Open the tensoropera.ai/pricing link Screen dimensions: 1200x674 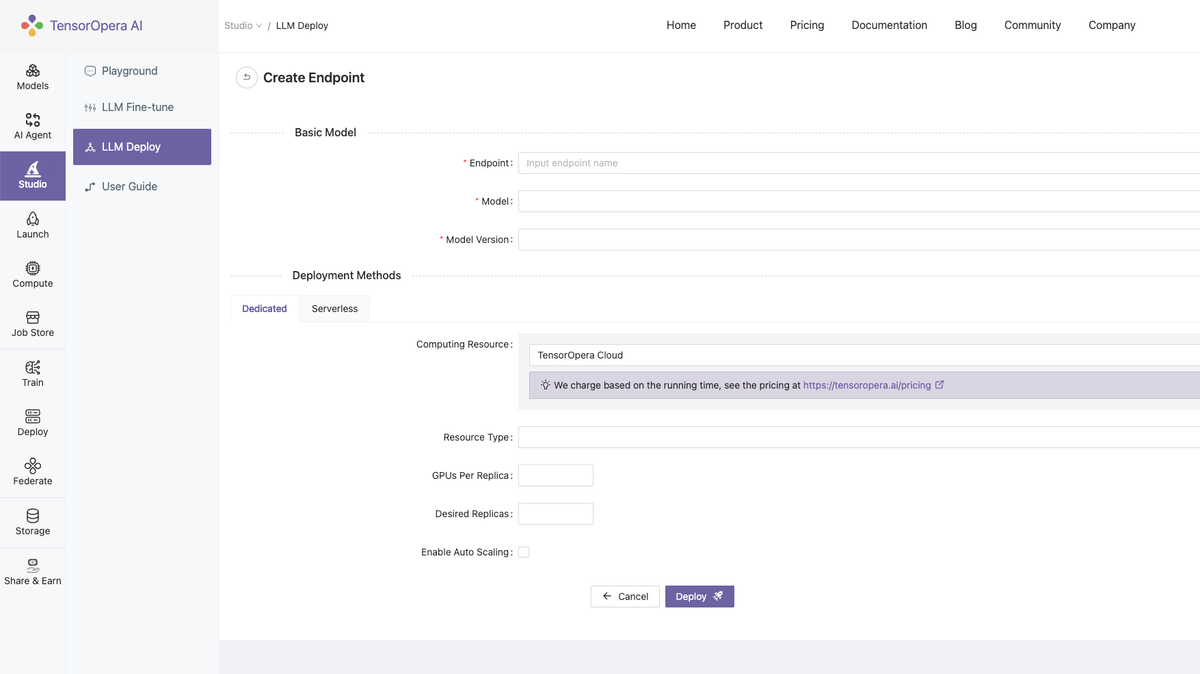(869, 384)
